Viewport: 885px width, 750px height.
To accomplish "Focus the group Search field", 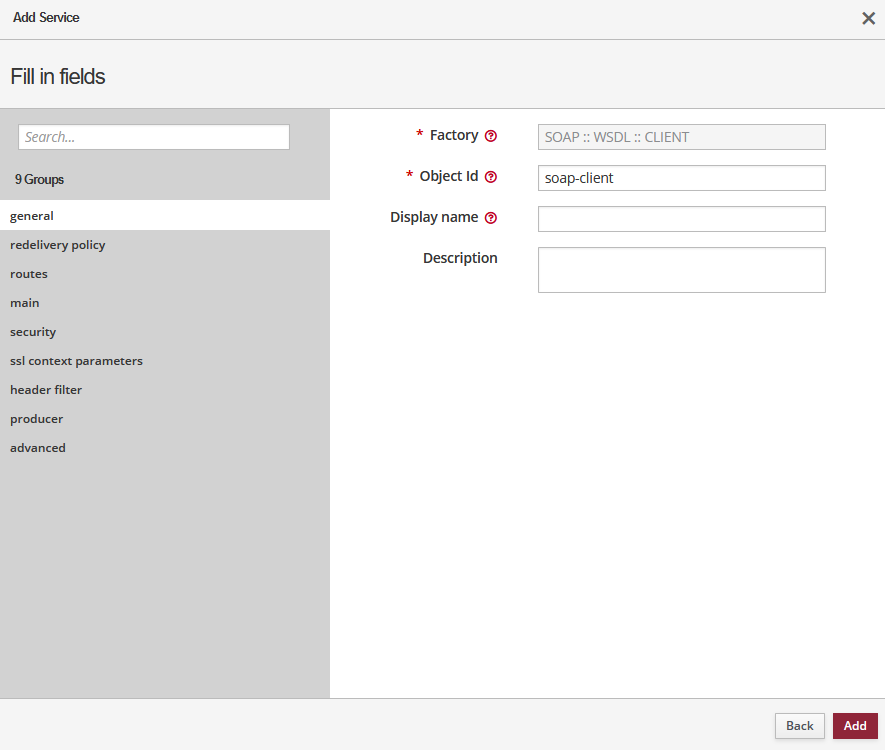I will [154, 137].
